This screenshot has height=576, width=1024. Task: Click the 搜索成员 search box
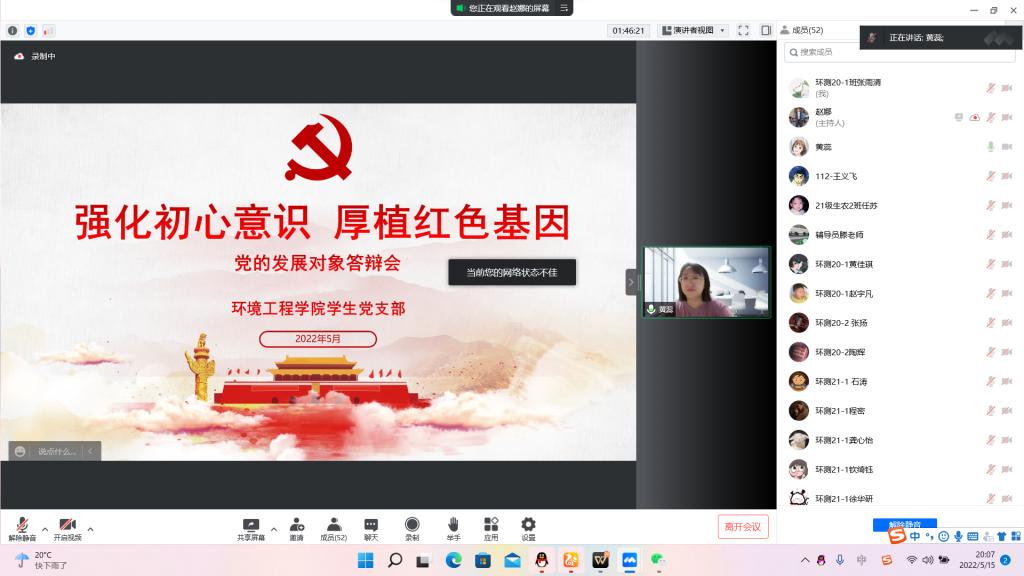tap(900, 52)
